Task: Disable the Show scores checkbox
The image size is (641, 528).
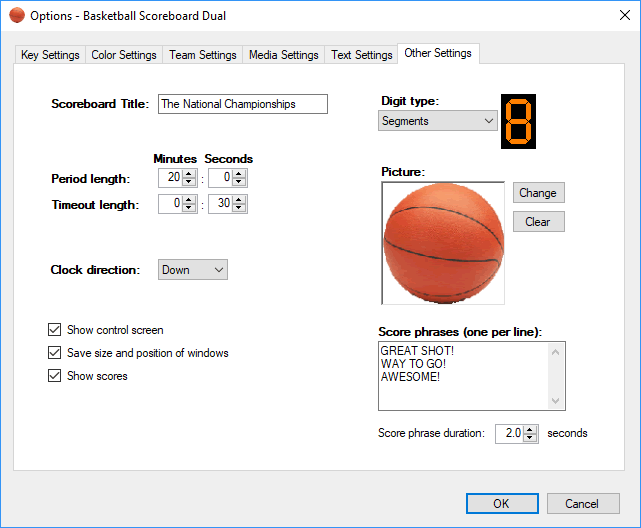Action: coord(55,376)
